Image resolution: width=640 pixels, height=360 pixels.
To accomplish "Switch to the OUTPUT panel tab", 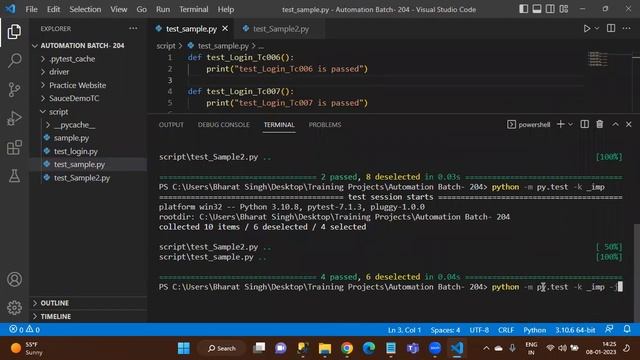I will pyautogui.click(x=171, y=124).
